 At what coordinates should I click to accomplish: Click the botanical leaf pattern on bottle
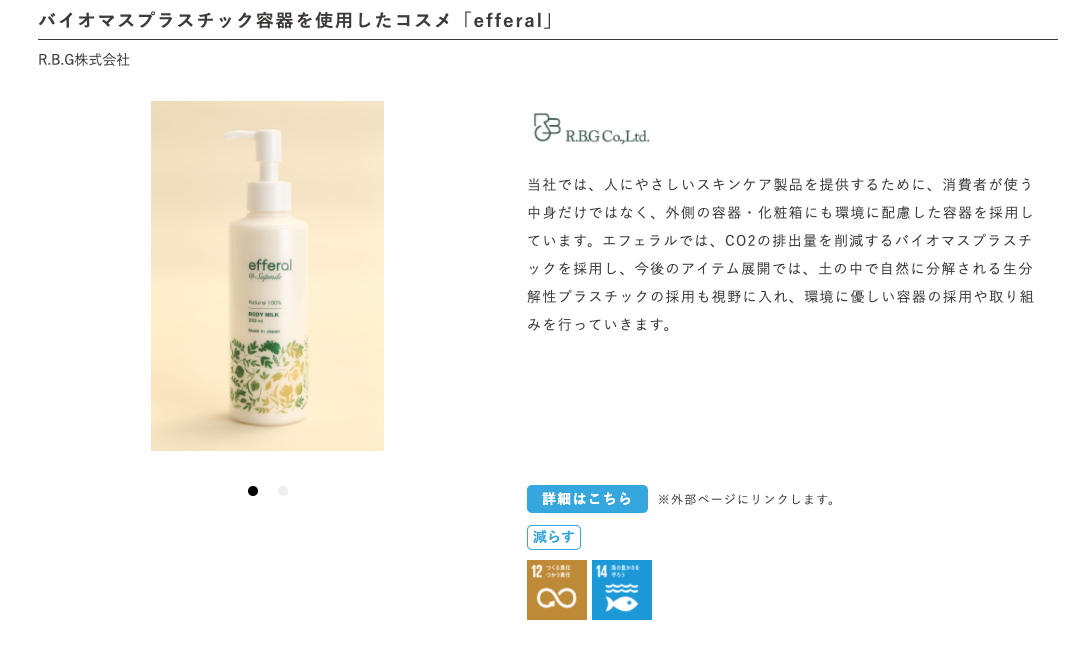(x=269, y=377)
